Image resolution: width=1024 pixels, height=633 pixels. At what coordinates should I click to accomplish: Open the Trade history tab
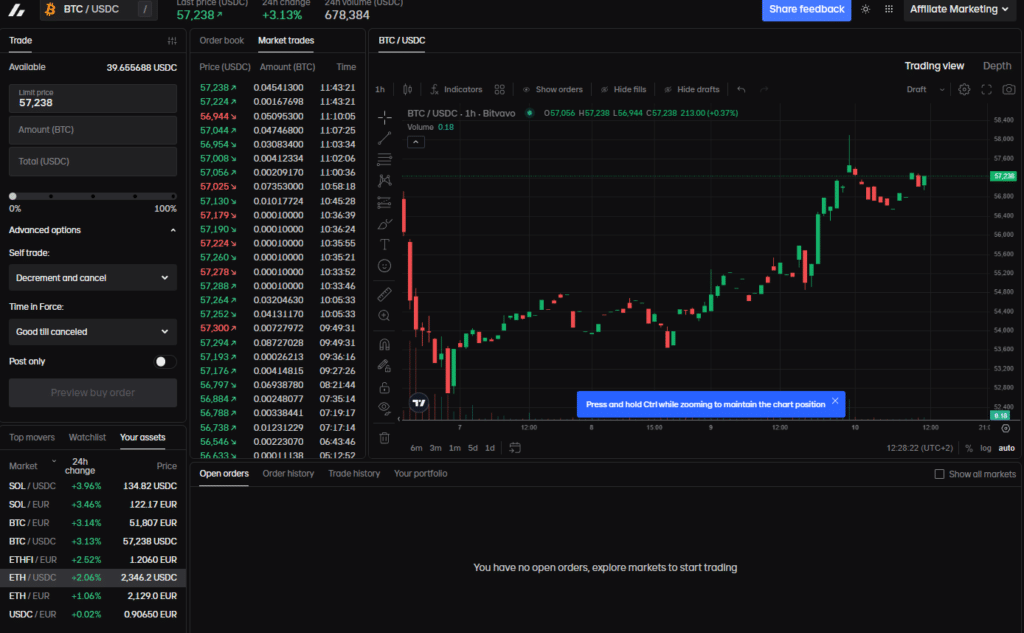(354, 474)
